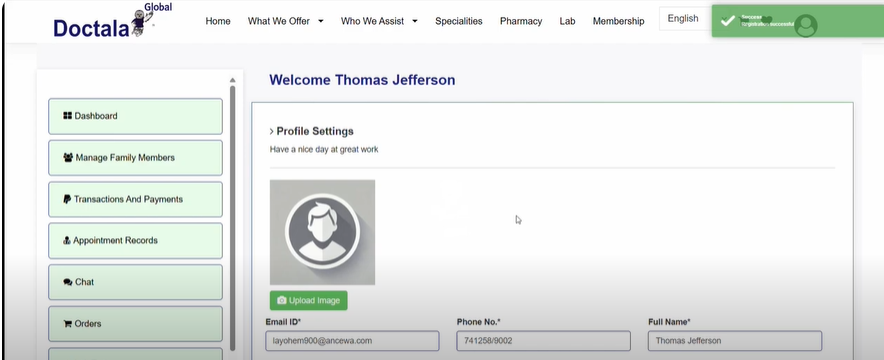View Appointment Records
The image size is (884, 360).
pos(135,241)
